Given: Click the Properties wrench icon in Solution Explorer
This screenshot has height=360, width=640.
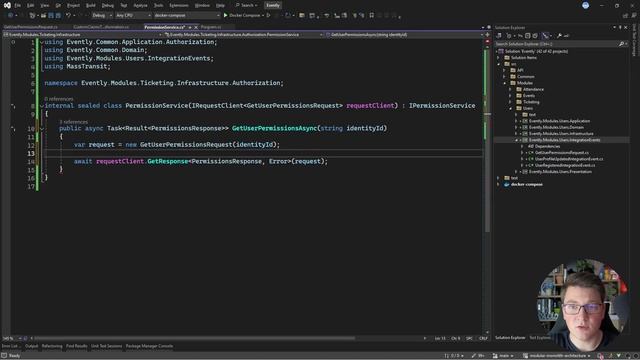Looking at the screenshot, I should pyautogui.click(x=559, y=36).
